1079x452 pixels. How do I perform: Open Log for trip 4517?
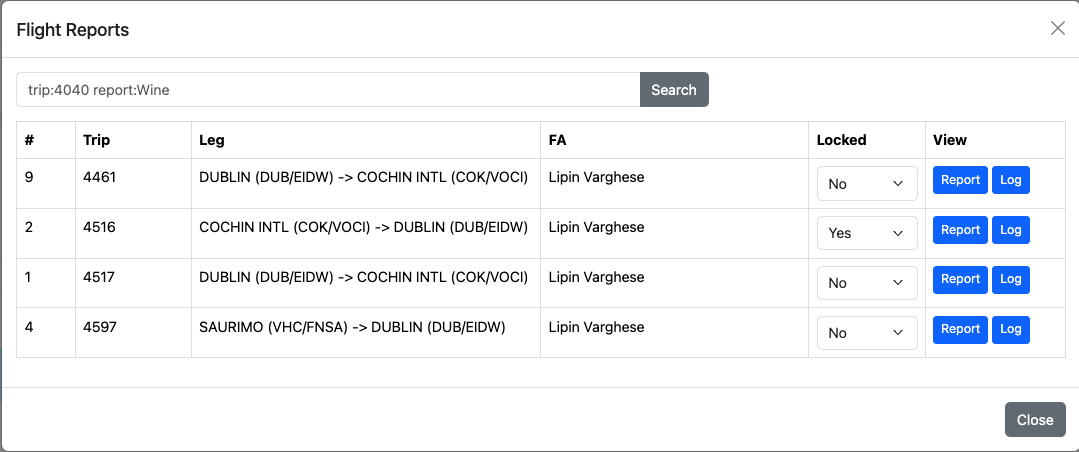point(1011,280)
